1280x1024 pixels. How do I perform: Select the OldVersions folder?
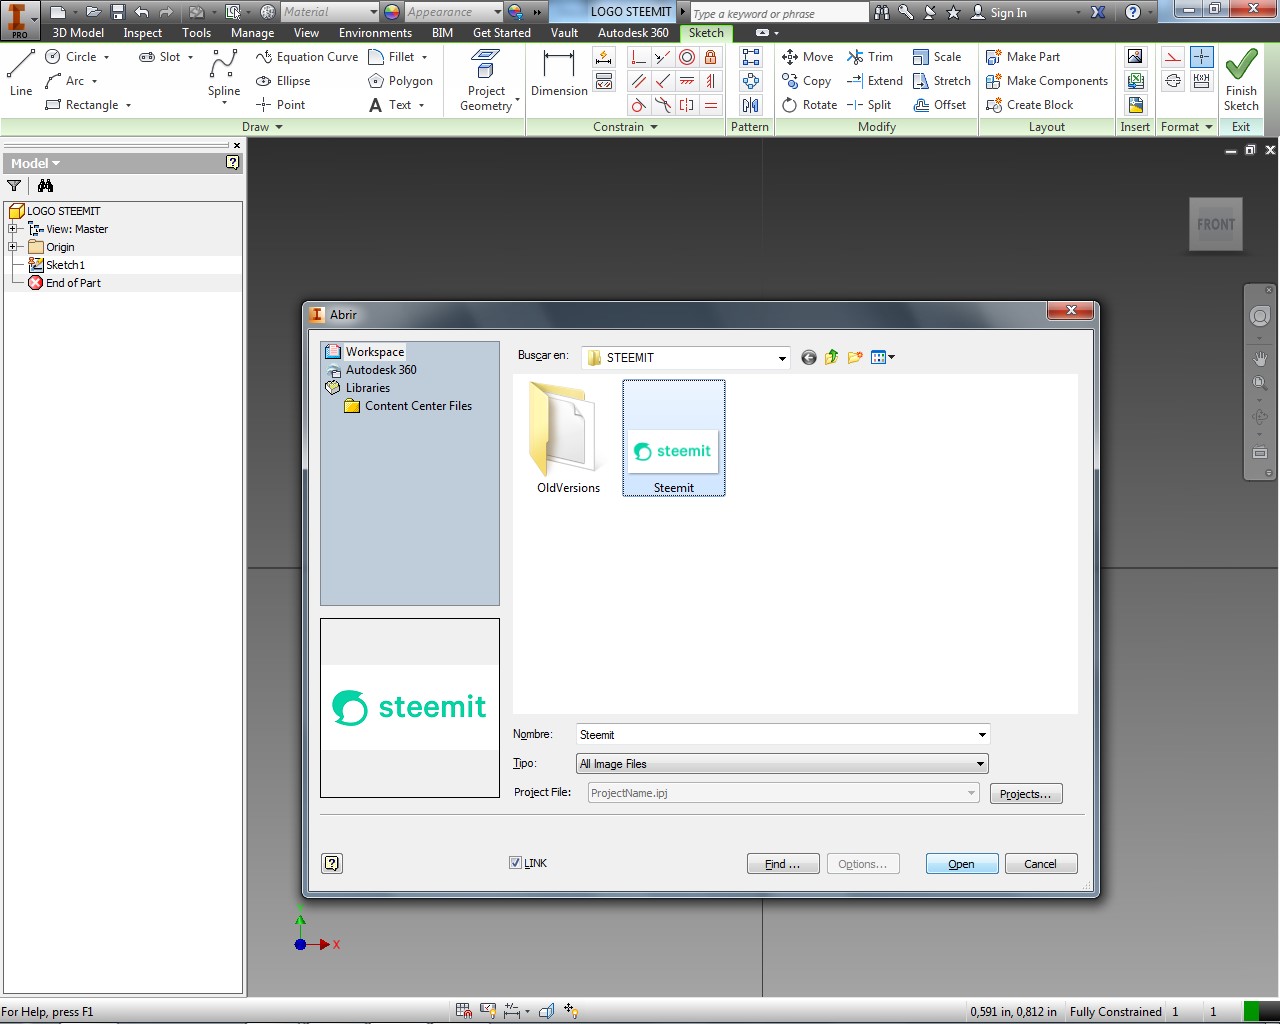(x=568, y=438)
